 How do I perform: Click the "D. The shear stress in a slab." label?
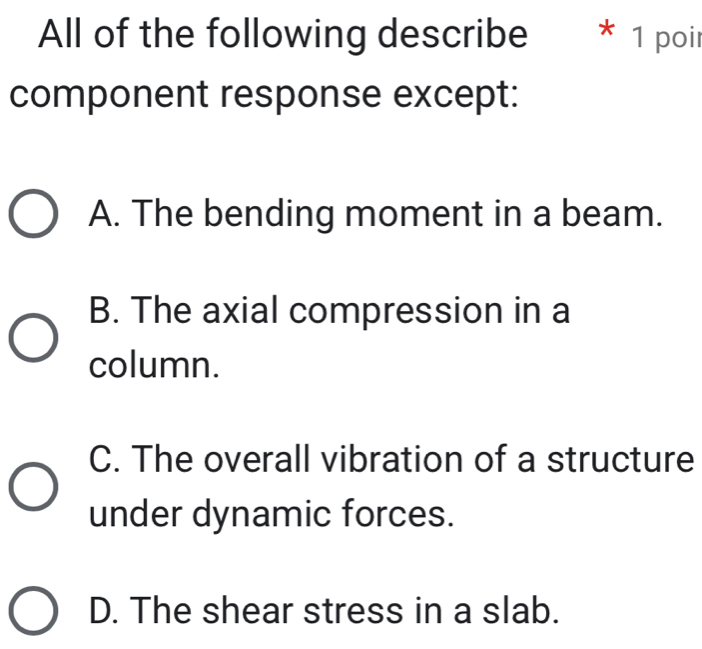[x=324, y=608]
